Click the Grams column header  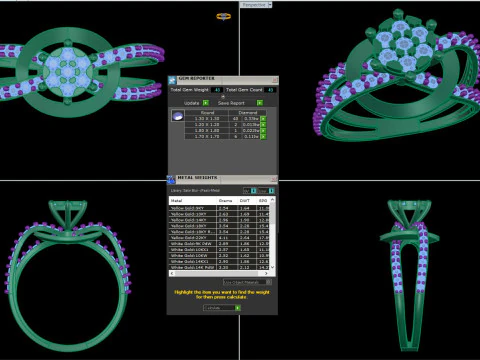(226, 201)
